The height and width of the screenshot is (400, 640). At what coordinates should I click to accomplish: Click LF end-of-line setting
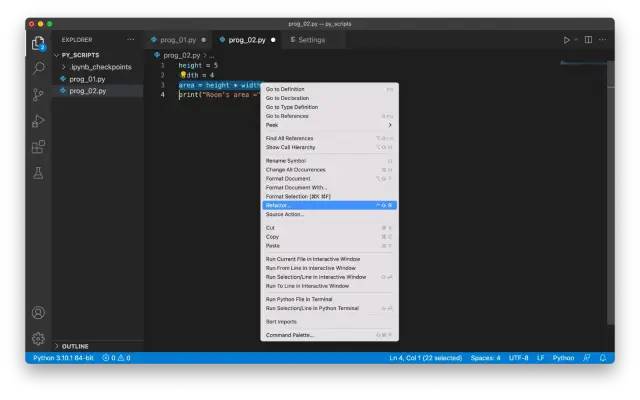coord(540,358)
